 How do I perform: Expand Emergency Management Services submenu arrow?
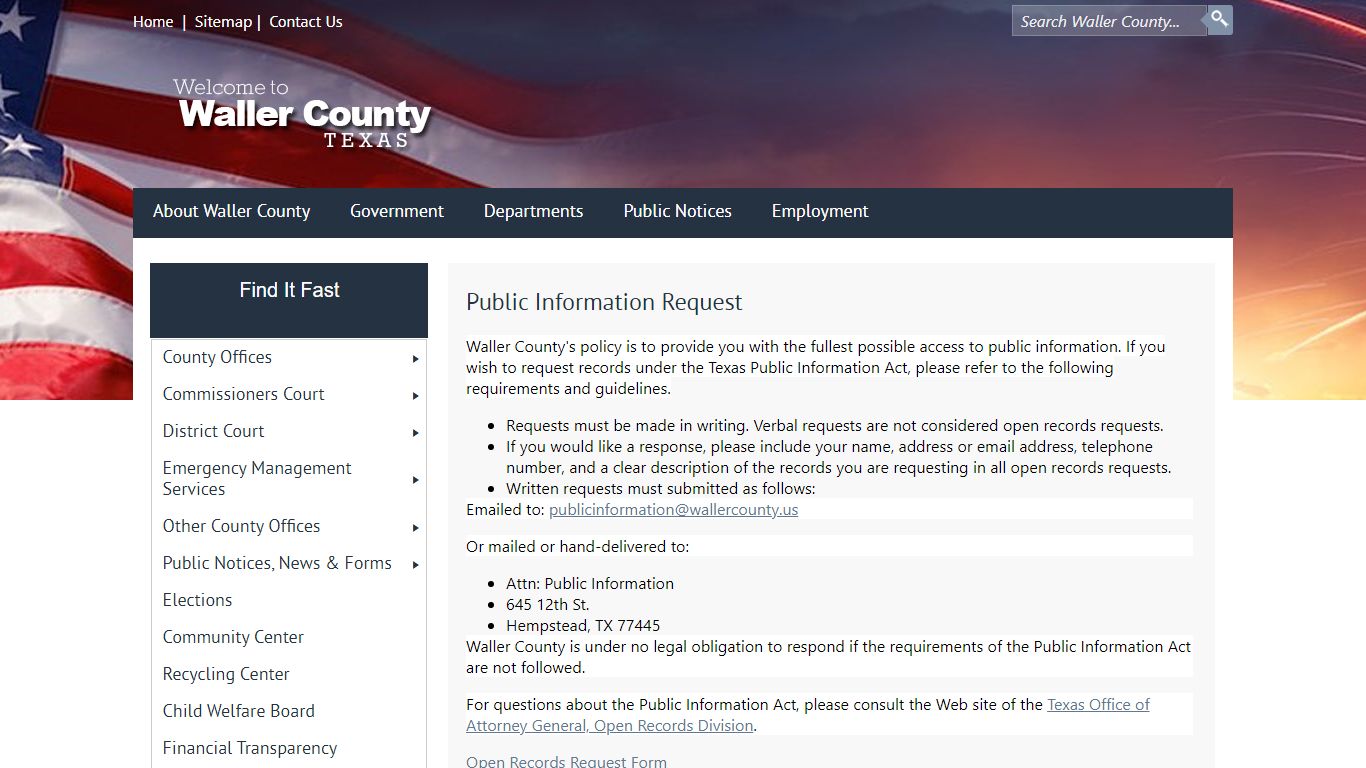point(415,479)
